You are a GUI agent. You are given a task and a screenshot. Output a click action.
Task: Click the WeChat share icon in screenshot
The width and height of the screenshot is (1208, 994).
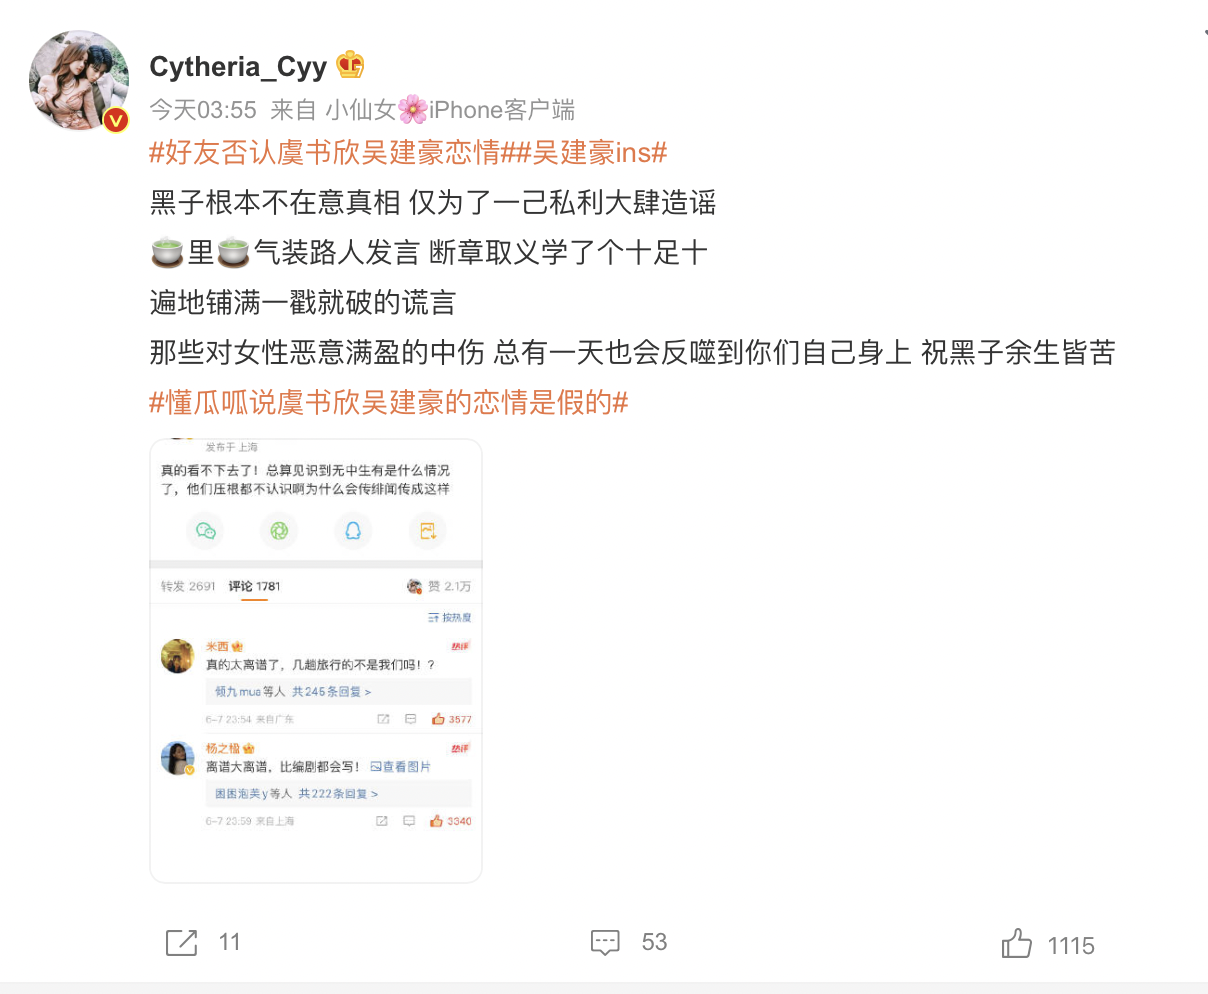tap(206, 531)
